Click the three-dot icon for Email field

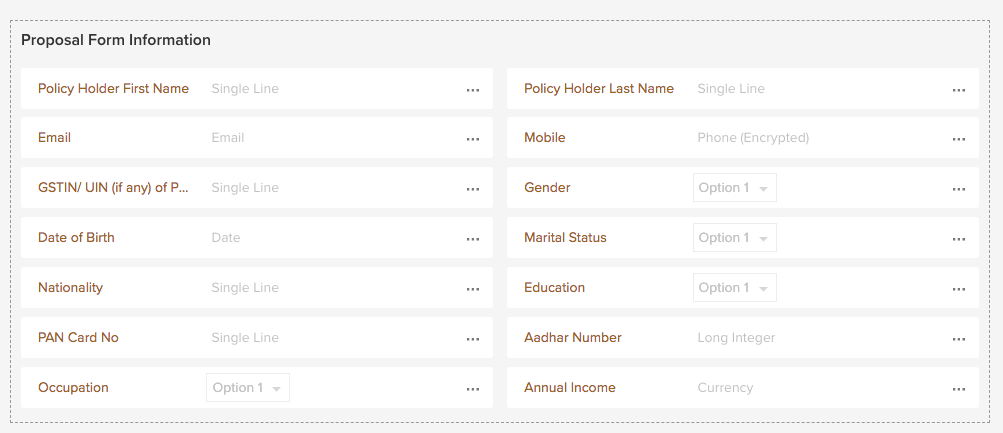click(x=473, y=139)
